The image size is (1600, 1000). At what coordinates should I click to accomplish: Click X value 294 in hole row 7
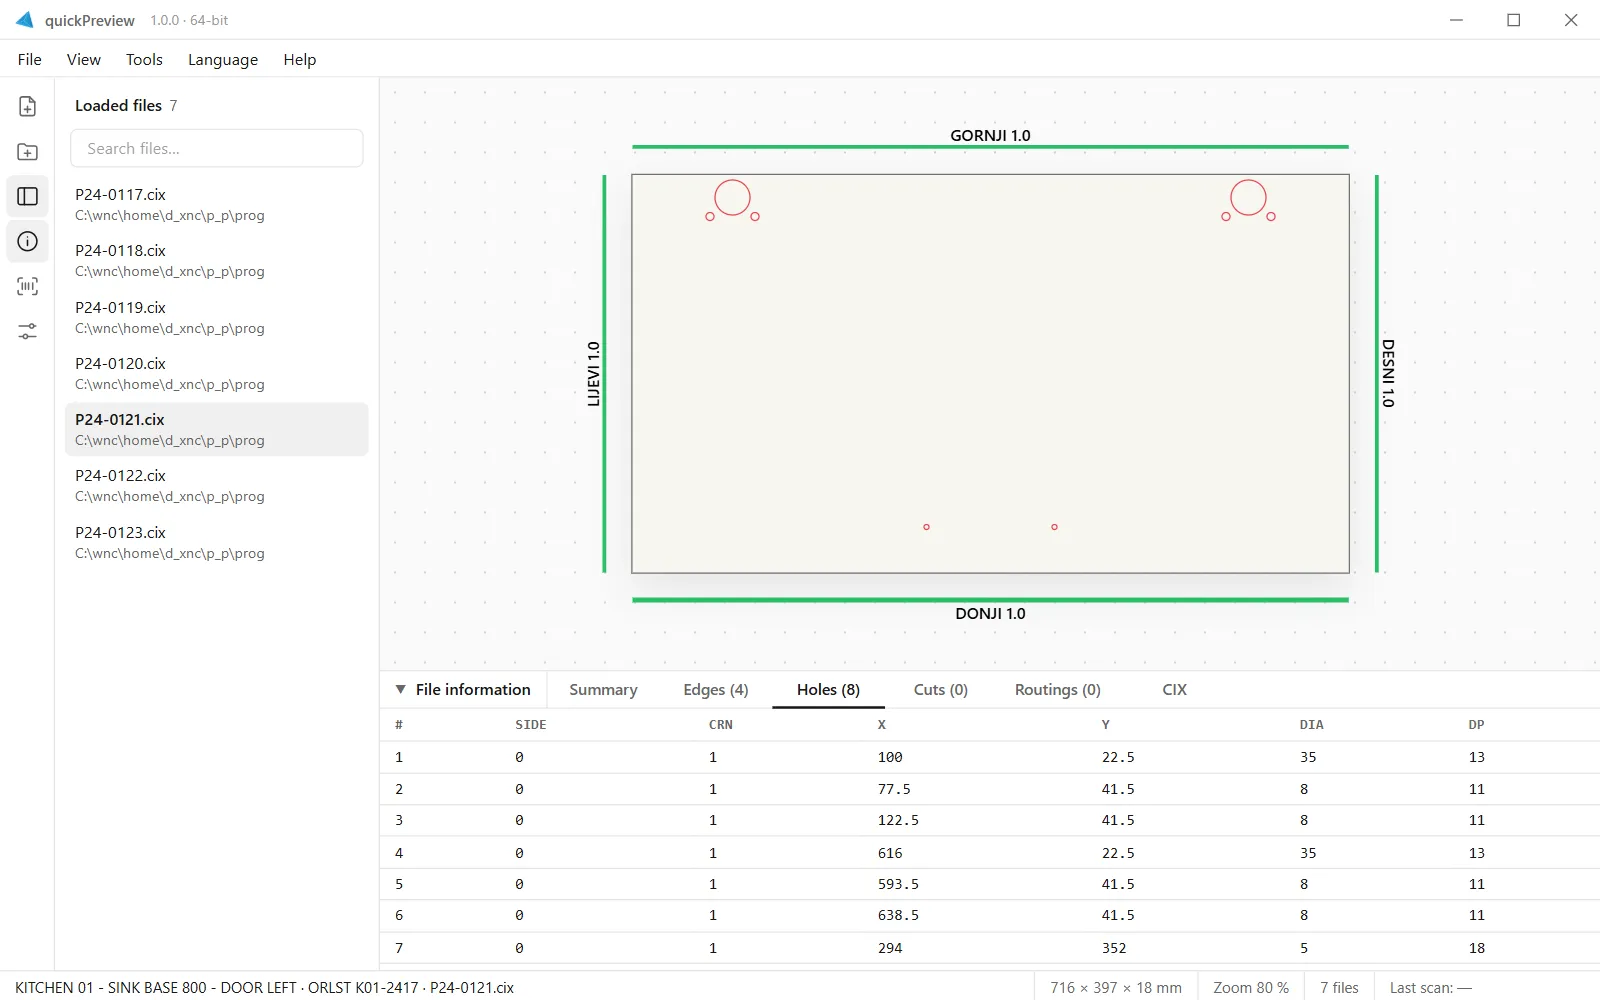click(890, 948)
